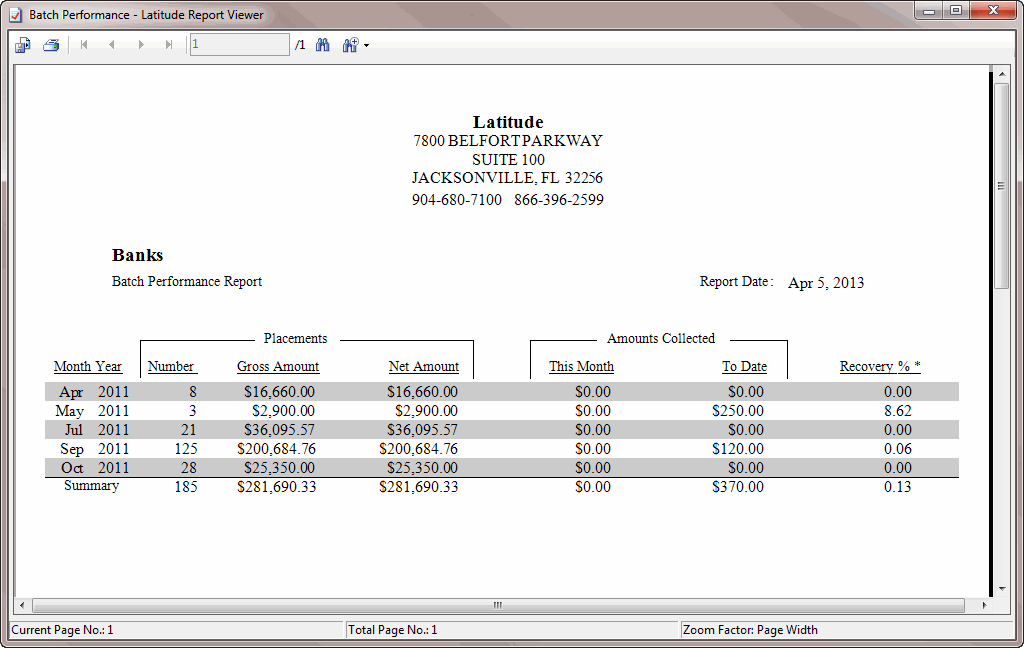Advance to the next page

[140, 44]
